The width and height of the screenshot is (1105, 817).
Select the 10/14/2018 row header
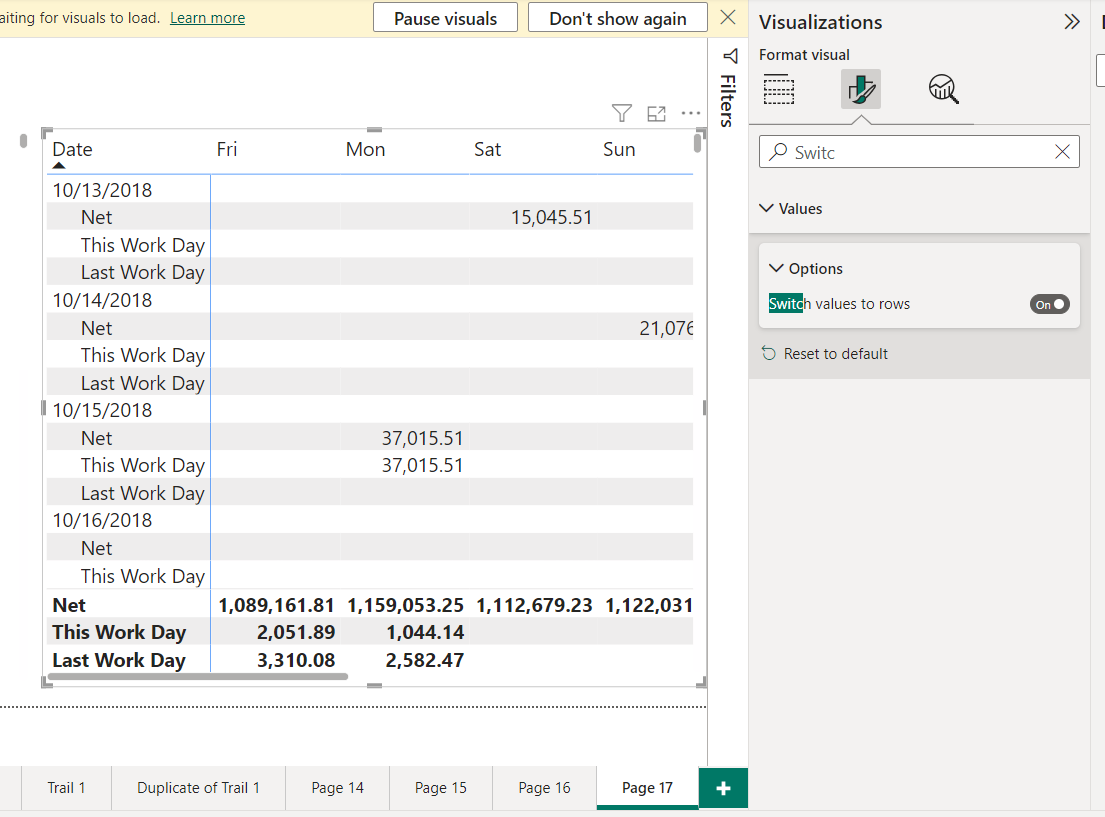(102, 300)
